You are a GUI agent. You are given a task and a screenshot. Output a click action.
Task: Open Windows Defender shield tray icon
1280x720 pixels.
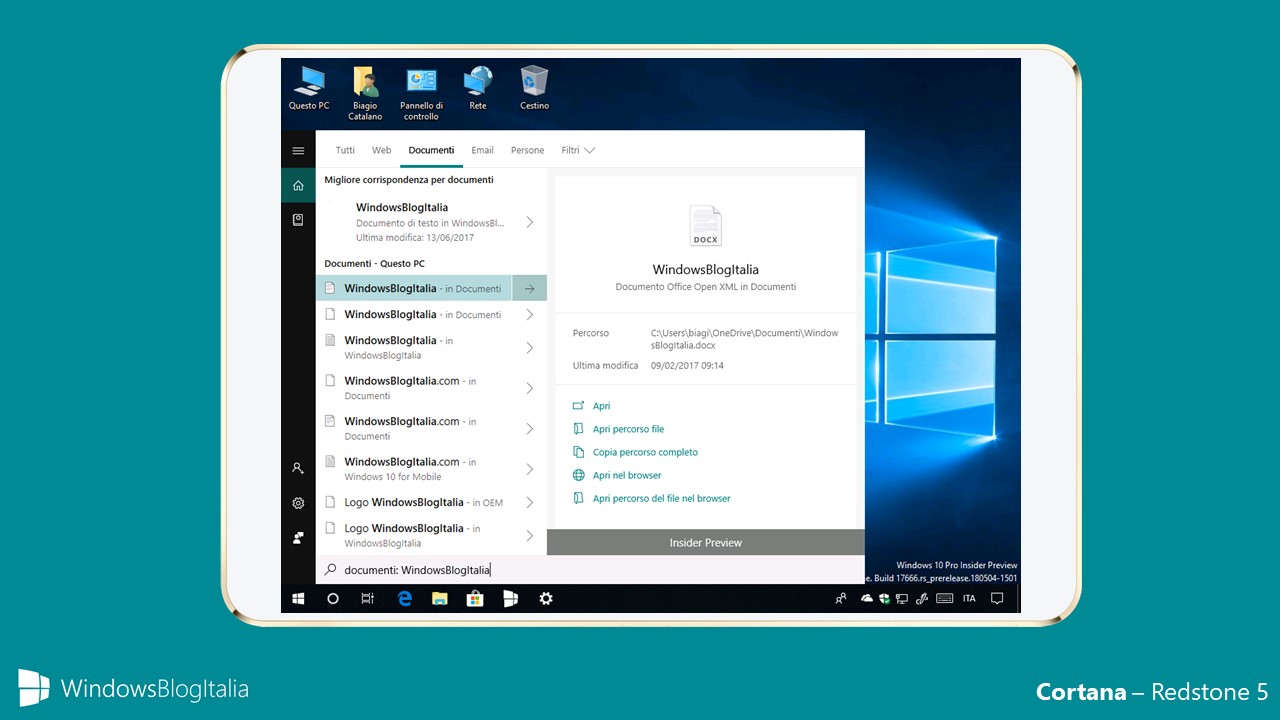pyautogui.click(x=885, y=599)
